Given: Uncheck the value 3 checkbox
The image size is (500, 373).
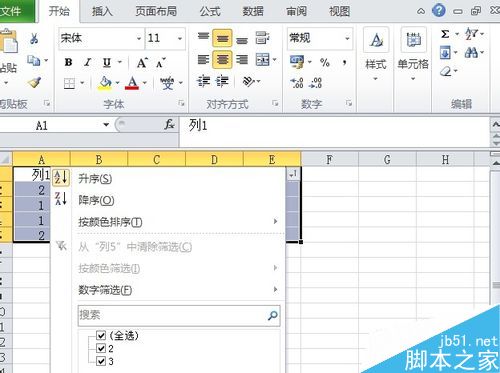Looking at the screenshot, I should click(x=101, y=361).
